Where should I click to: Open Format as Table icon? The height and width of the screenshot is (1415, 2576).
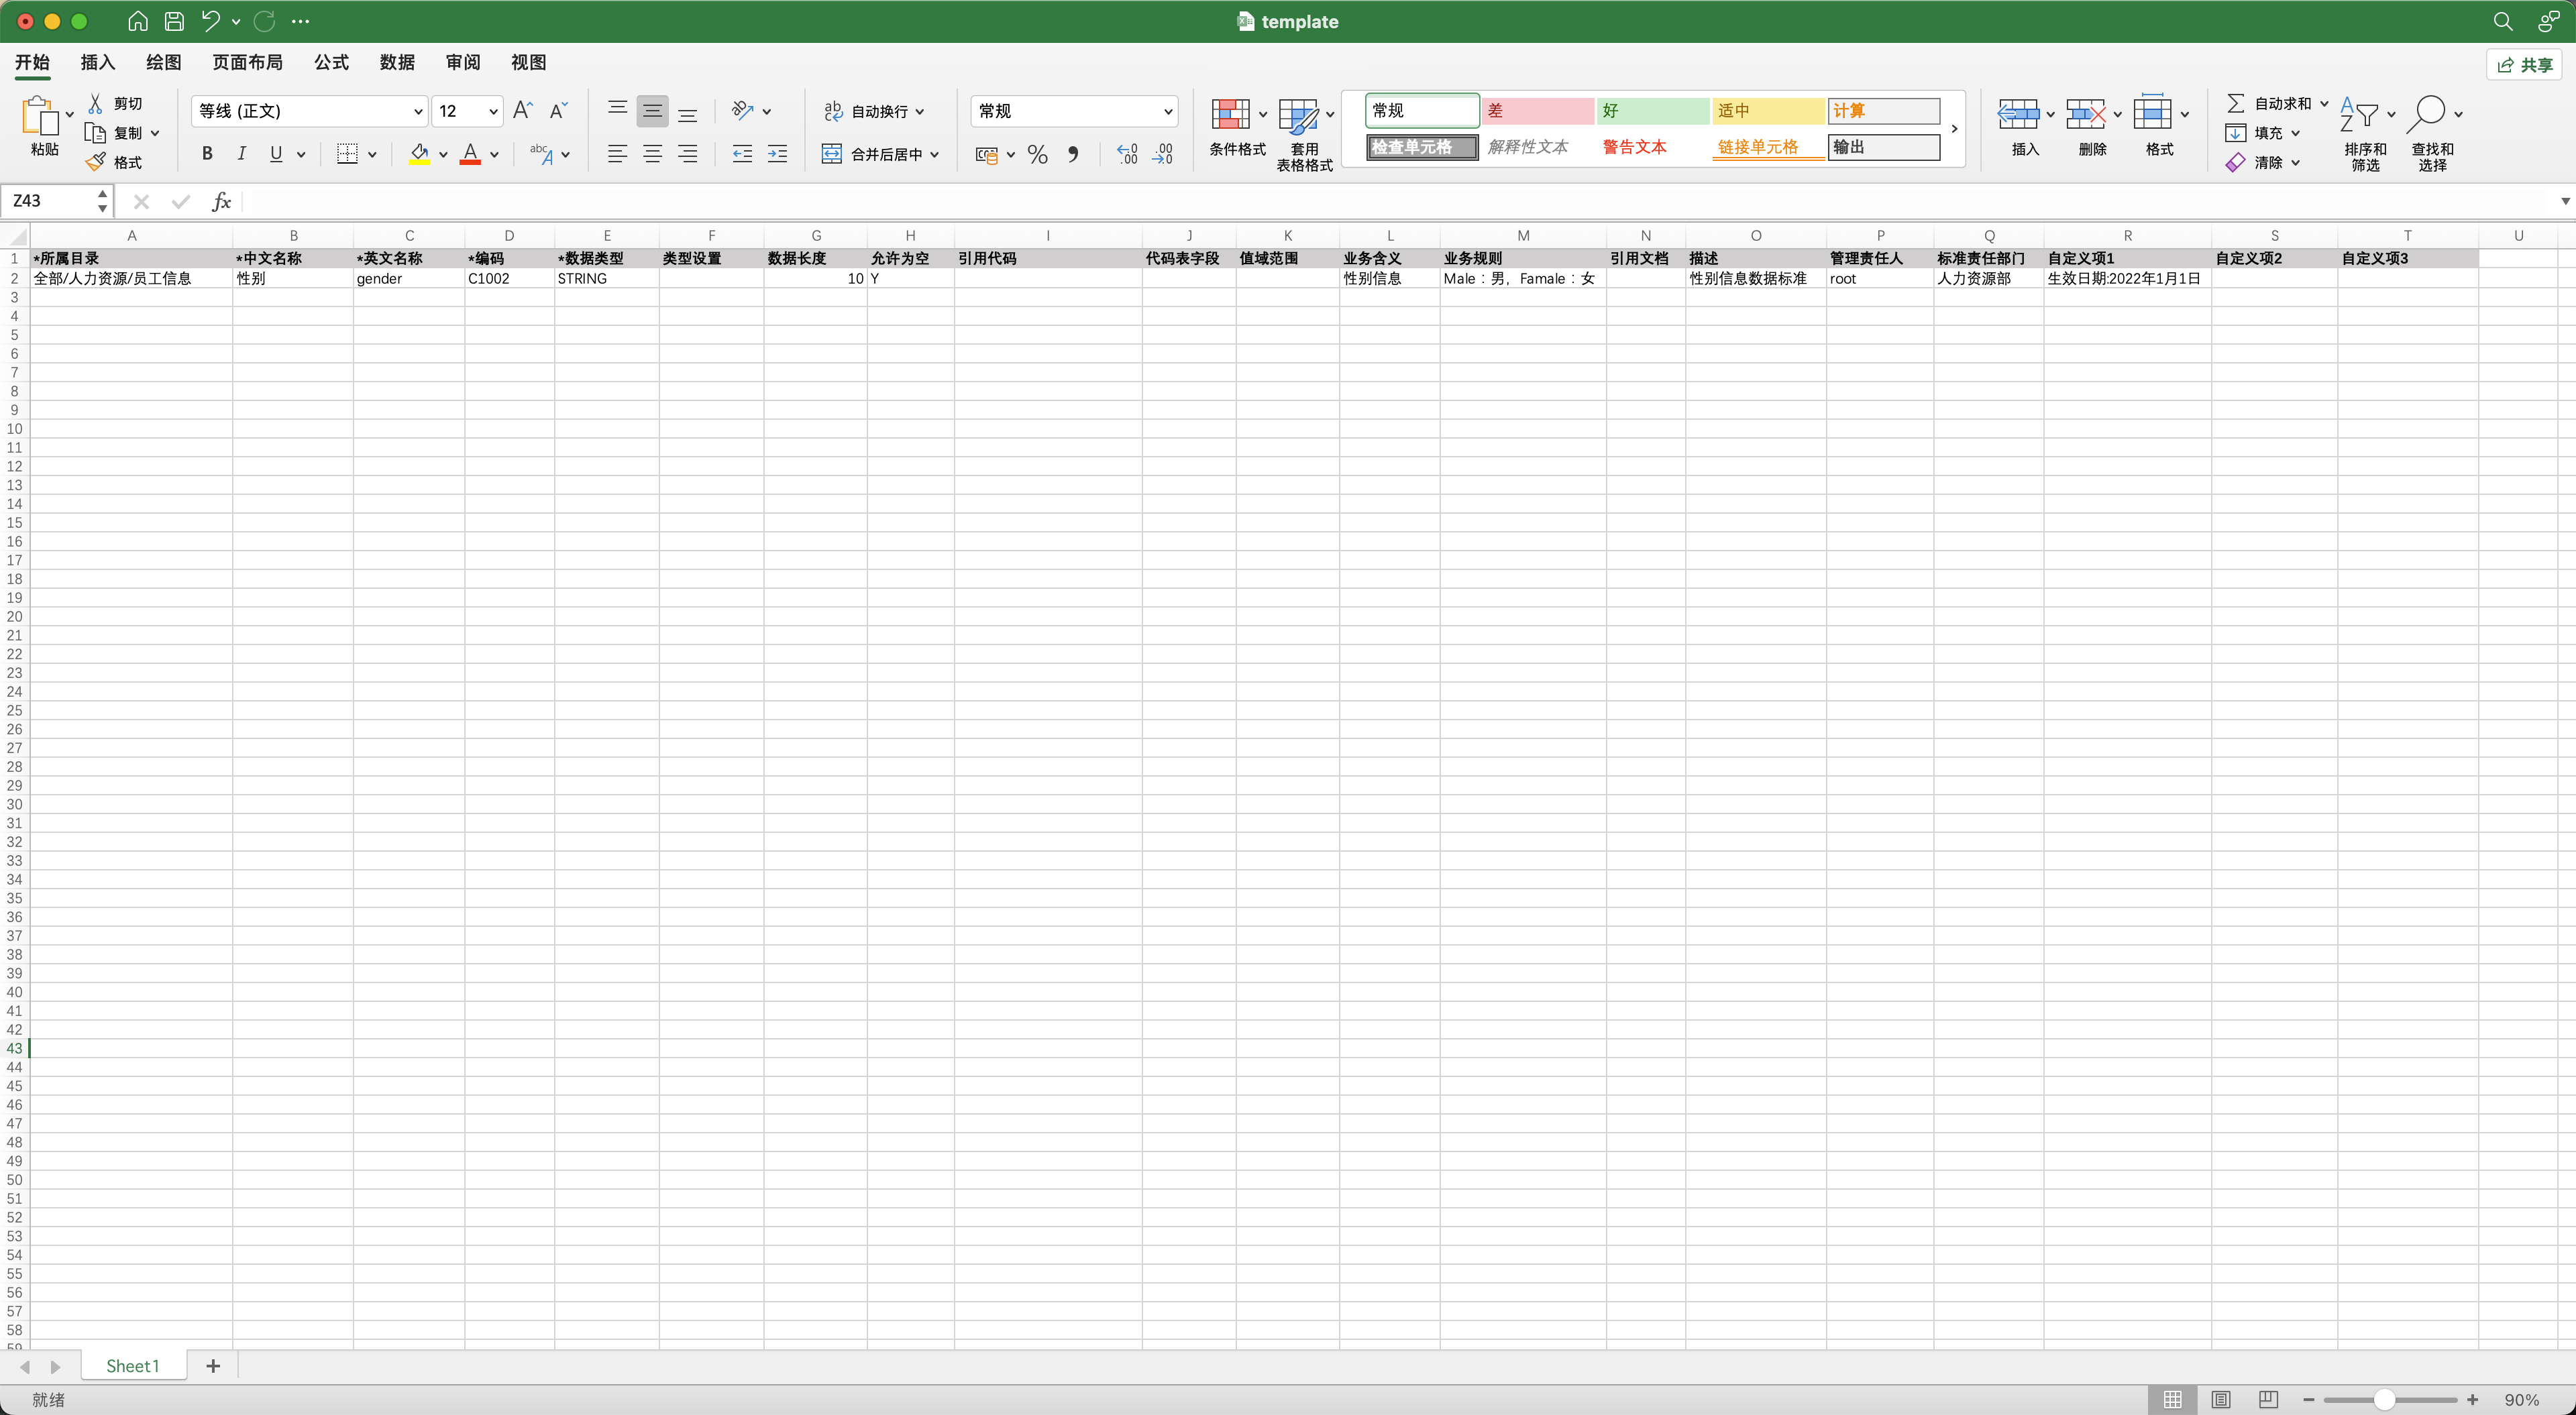(x=1298, y=116)
